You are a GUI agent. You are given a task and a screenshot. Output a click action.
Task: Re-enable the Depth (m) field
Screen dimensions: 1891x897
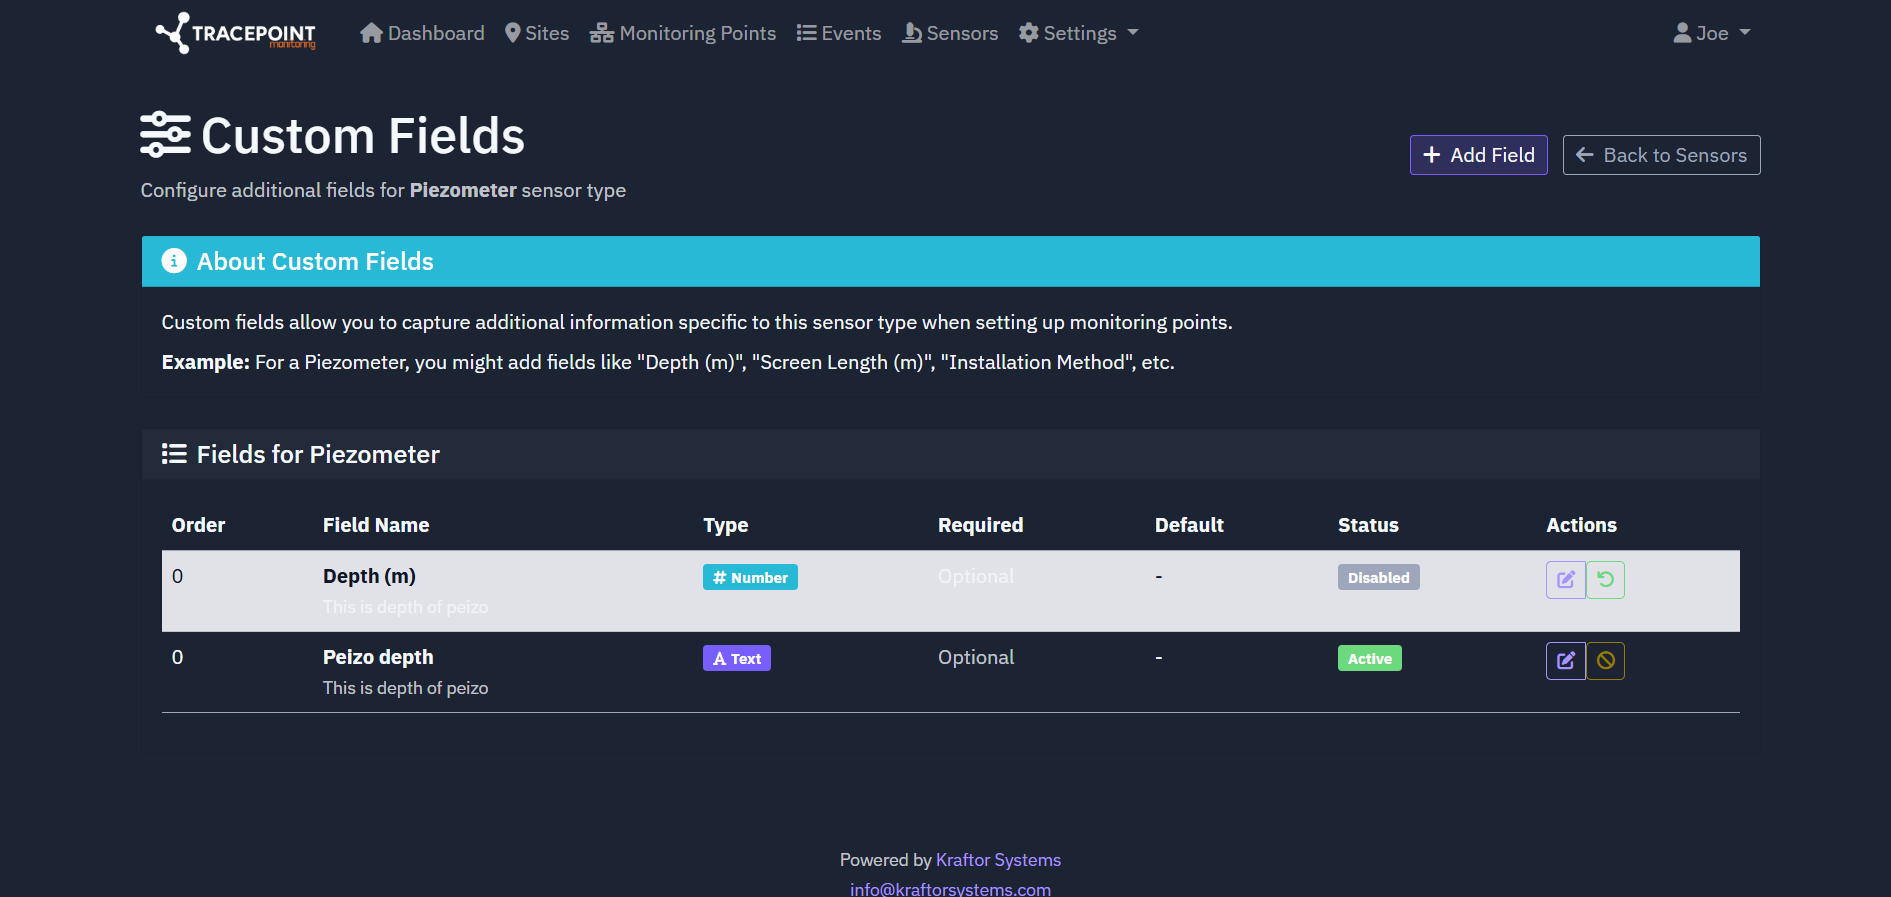(1605, 580)
